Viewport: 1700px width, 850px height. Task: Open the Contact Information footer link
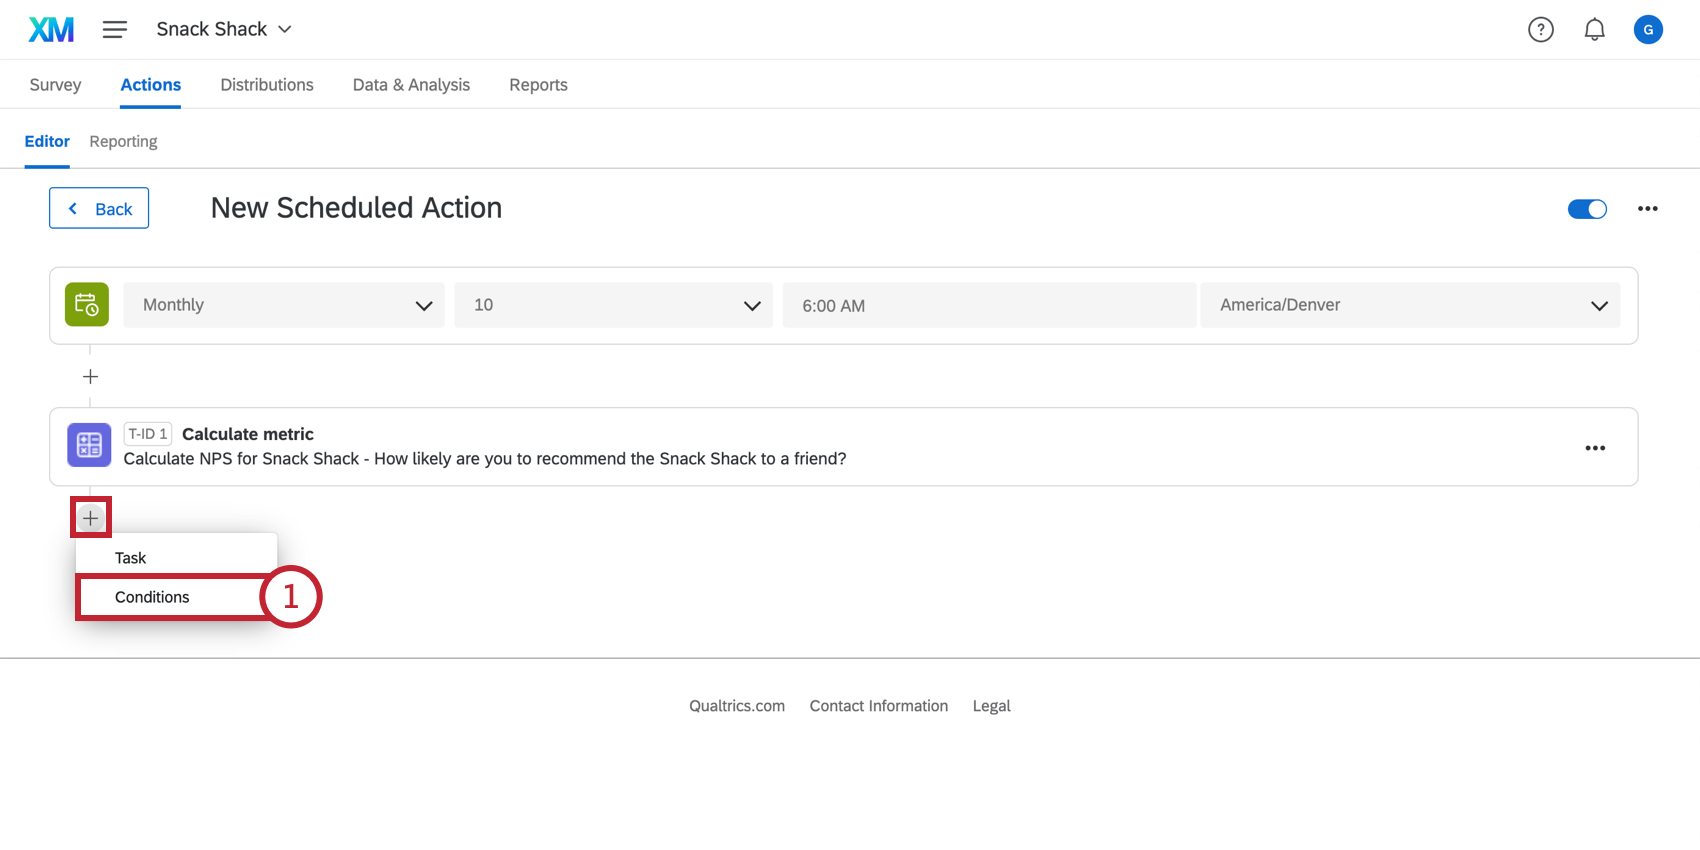pyautogui.click(x=879, y=706)
